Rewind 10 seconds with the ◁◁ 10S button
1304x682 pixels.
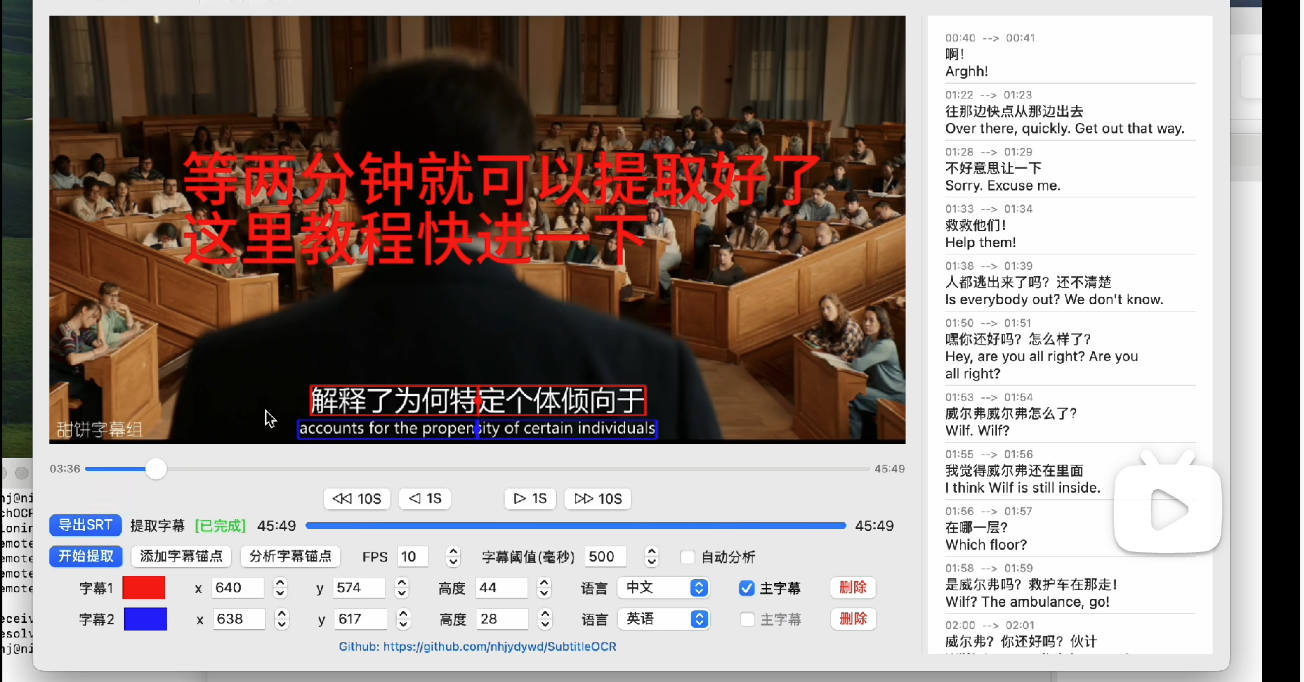point(357,498)
